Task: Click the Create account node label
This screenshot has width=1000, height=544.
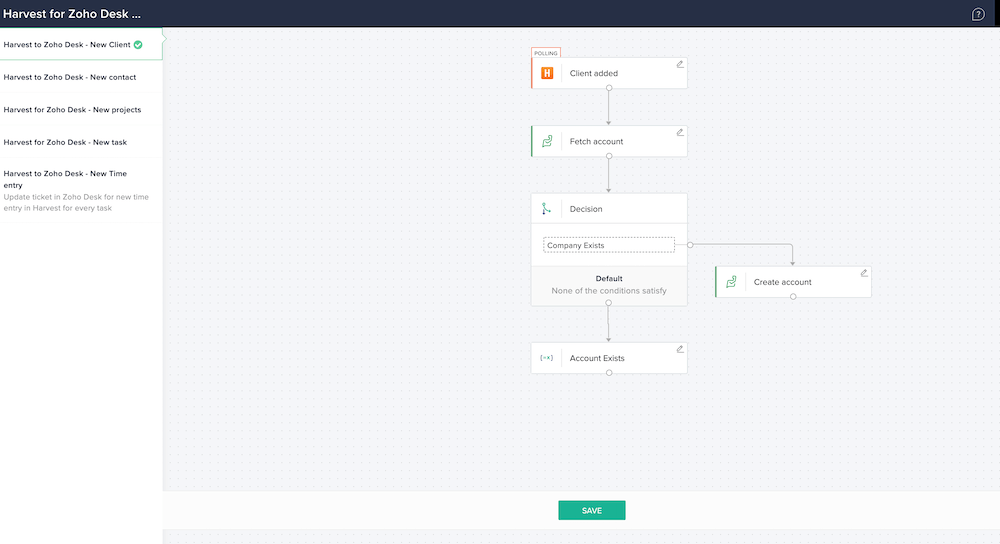Action: point(783,282)
